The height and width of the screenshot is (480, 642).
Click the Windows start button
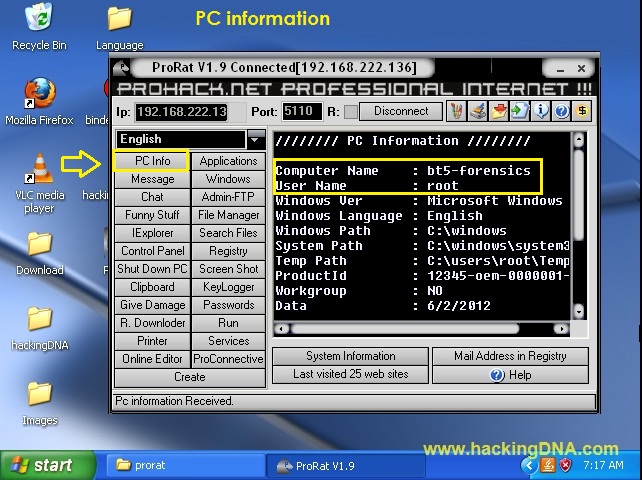(x=46, y=465)
